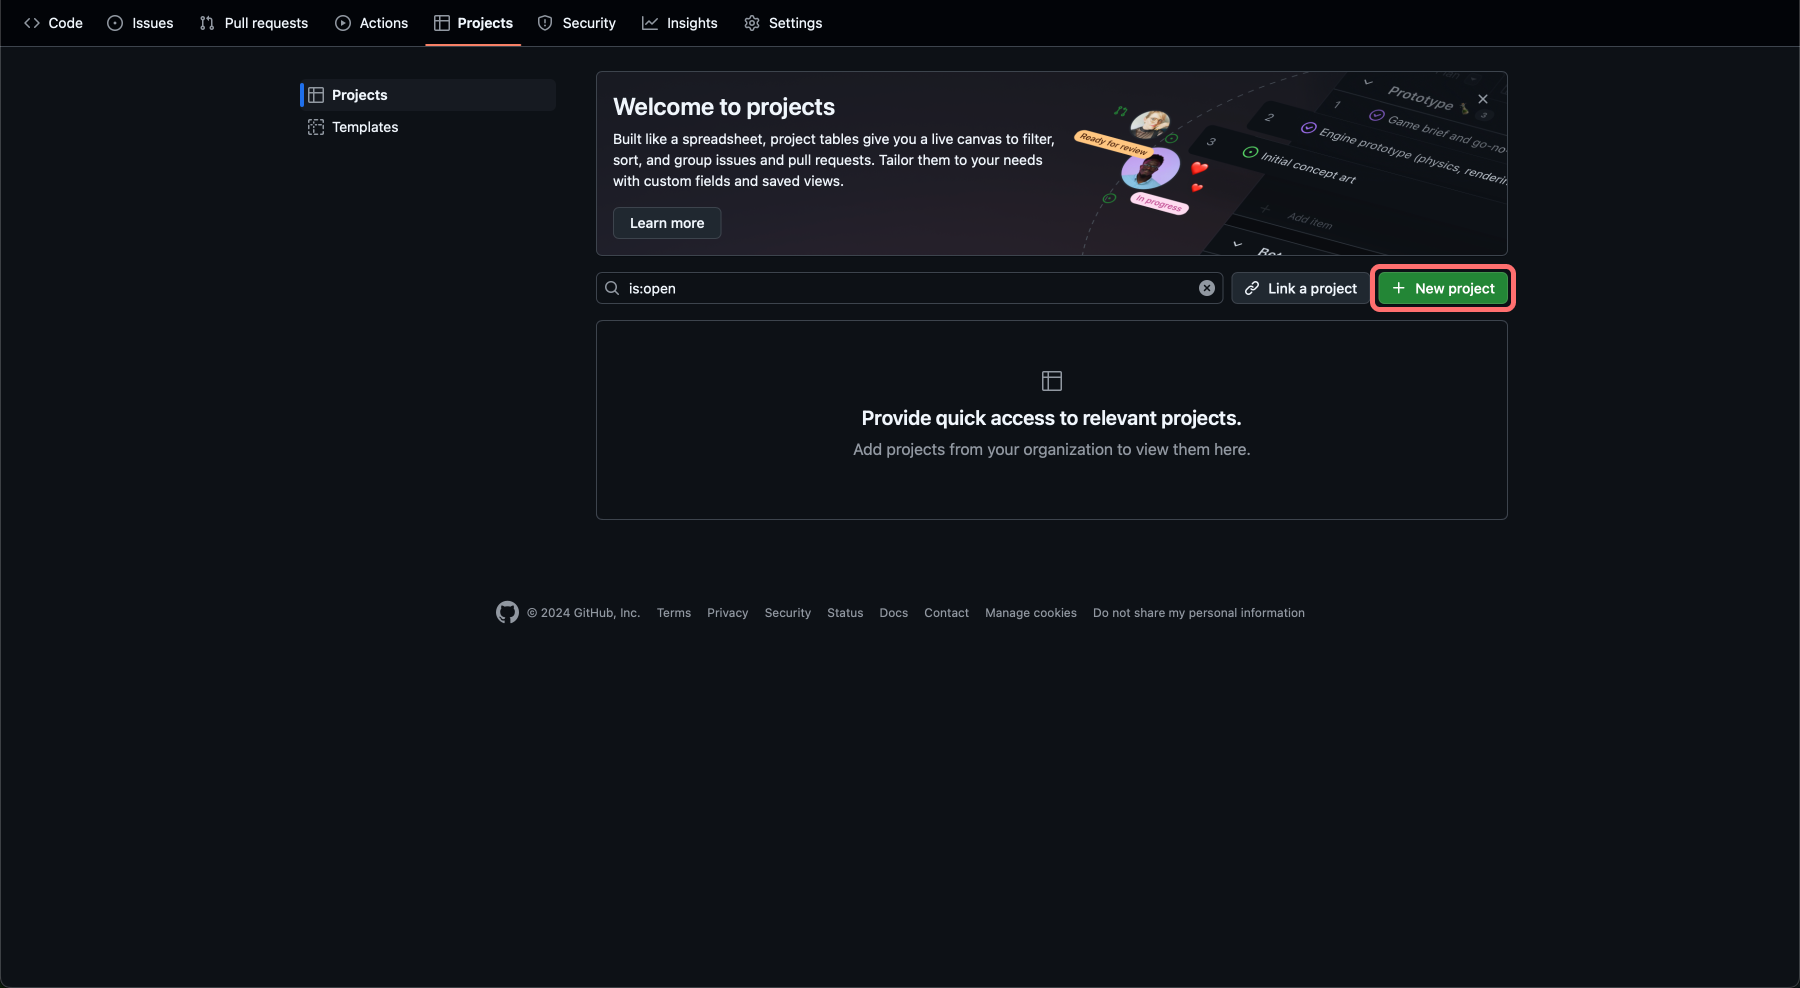The height and width of the screenshot is (988, 1800).
Task: Open repository Settings tab
Action: [x=783, y=23]
